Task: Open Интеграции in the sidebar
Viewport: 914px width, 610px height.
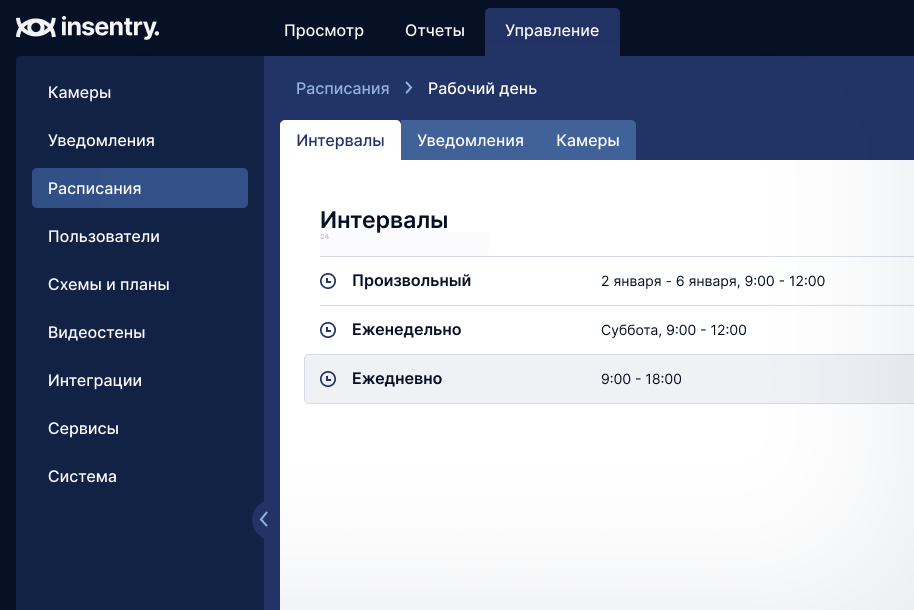Action: click(x=95, y=380)
